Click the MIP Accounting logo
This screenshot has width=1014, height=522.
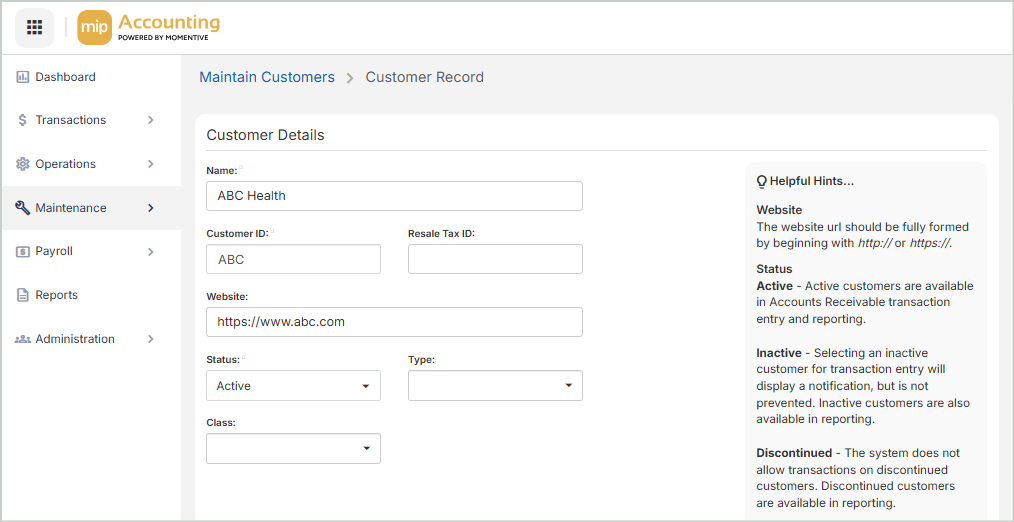click(148, 27)
